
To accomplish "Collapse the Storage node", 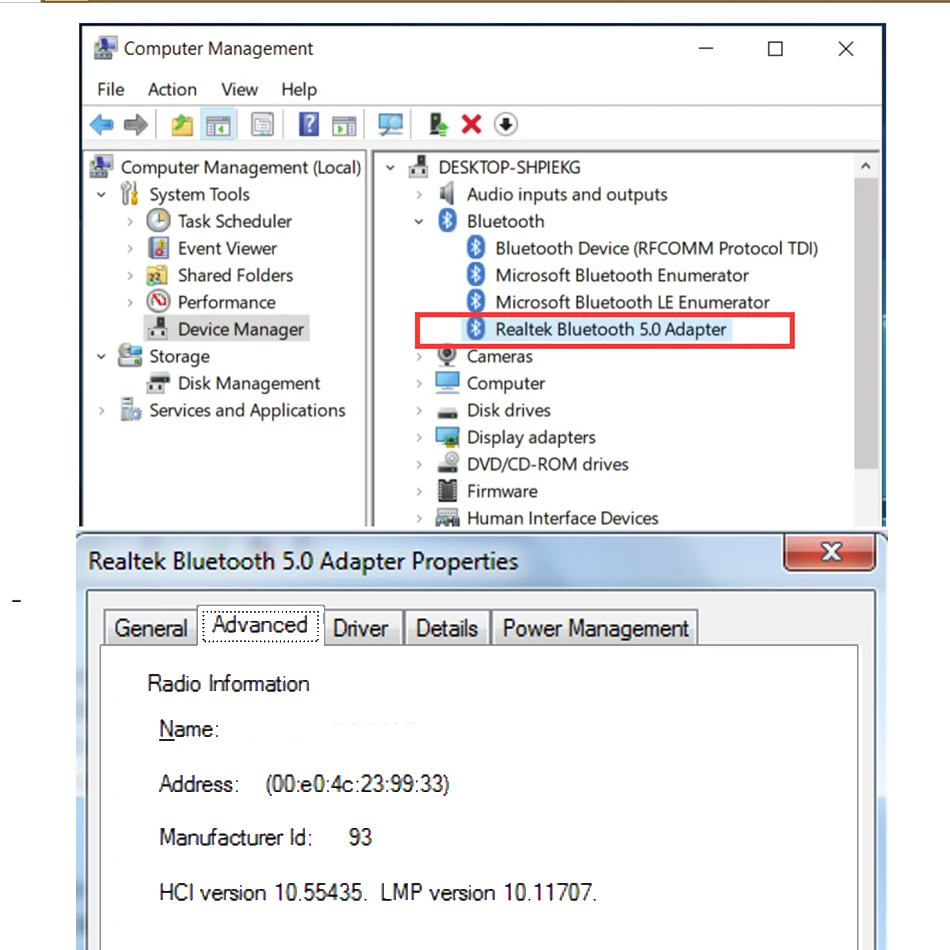I will pyautogui.click(x=101, y=356).
